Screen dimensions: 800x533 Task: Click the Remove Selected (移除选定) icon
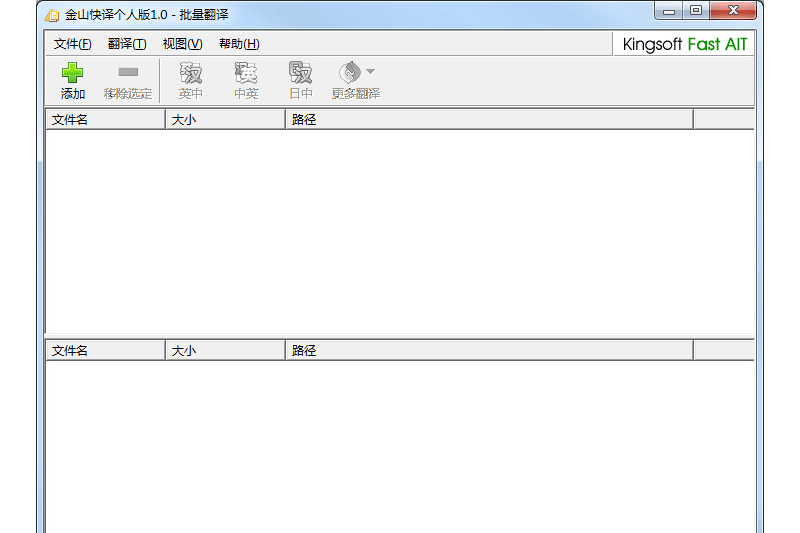pyautogui.click(x=128, y=74)
